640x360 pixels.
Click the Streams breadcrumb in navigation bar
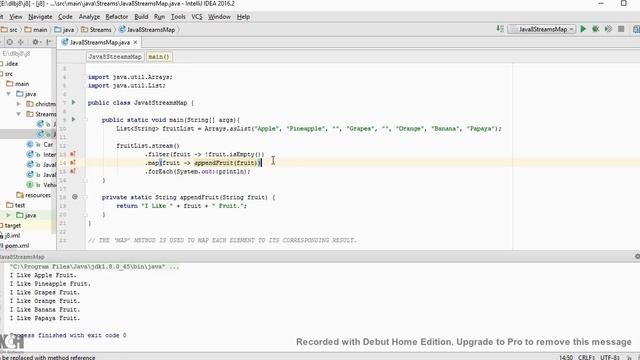[x=96, y=29]
